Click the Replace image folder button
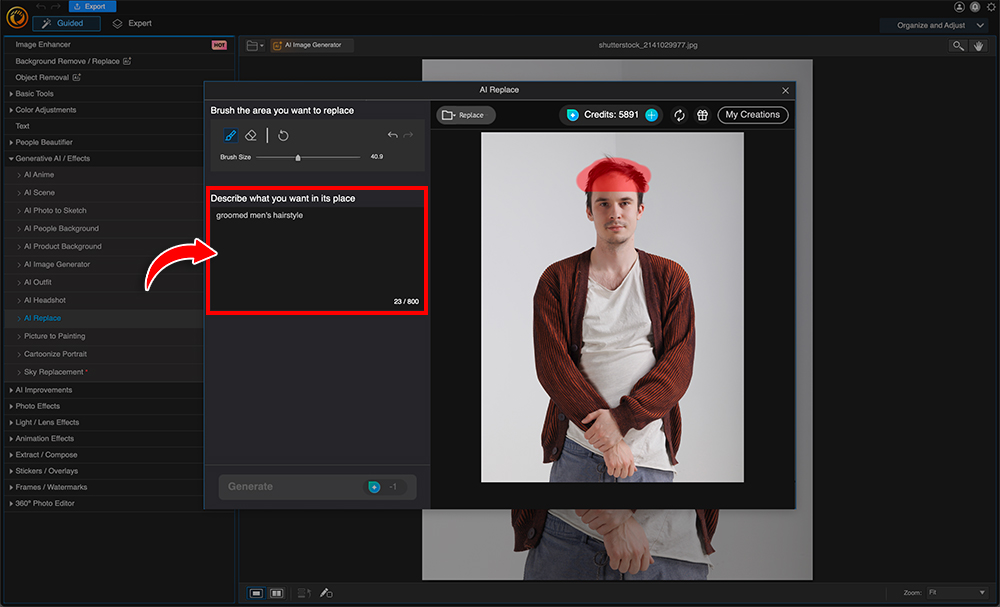 click(466, 115)
